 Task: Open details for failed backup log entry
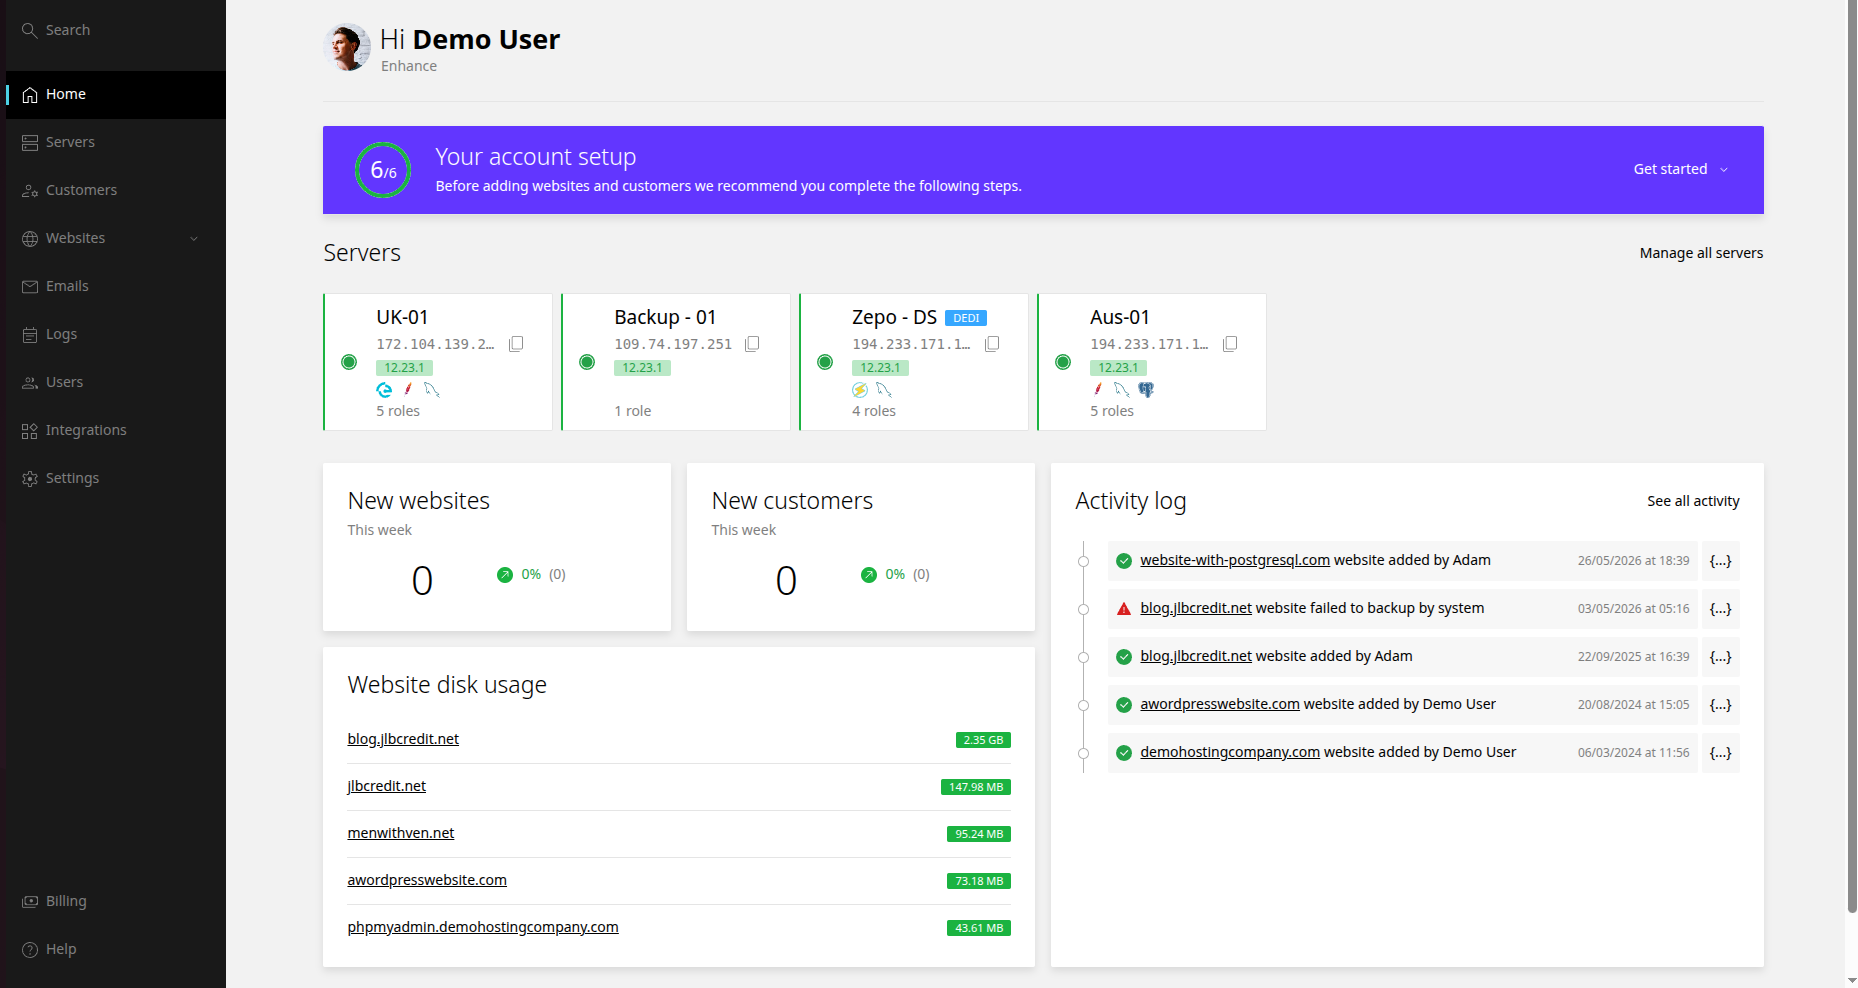1720,609
